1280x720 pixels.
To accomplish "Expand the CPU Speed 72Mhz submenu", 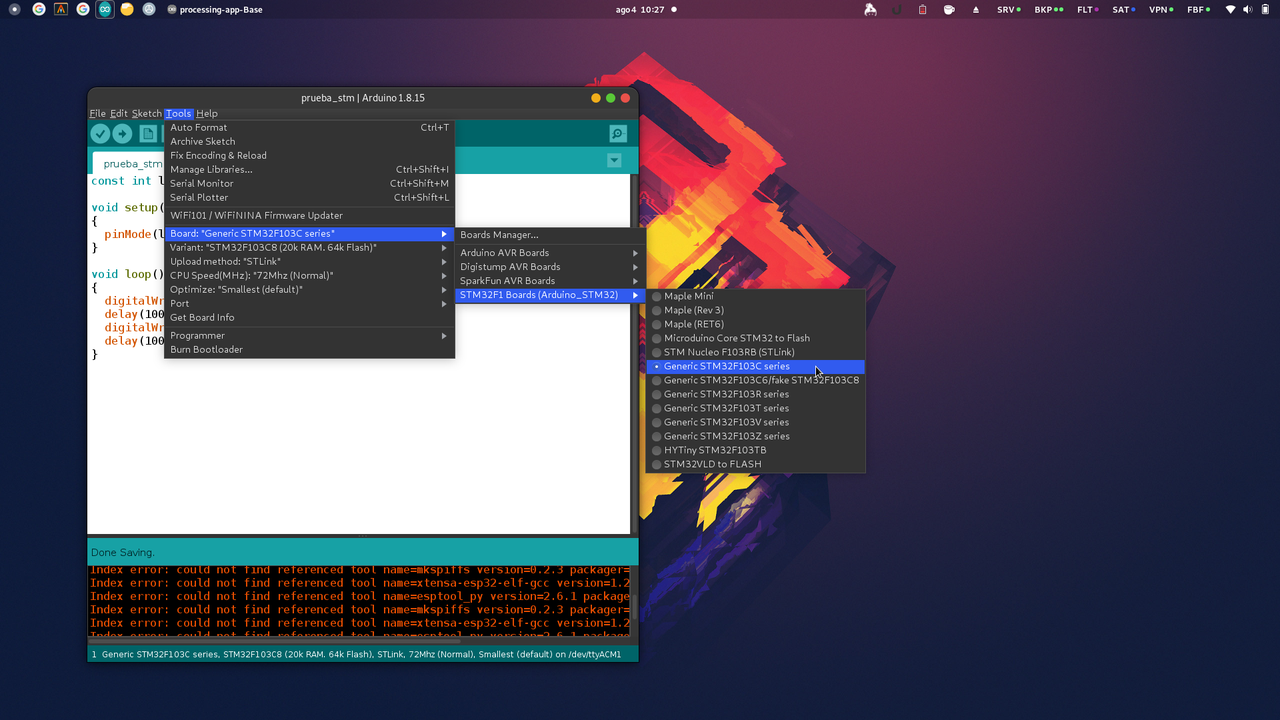I will (309, 276).
